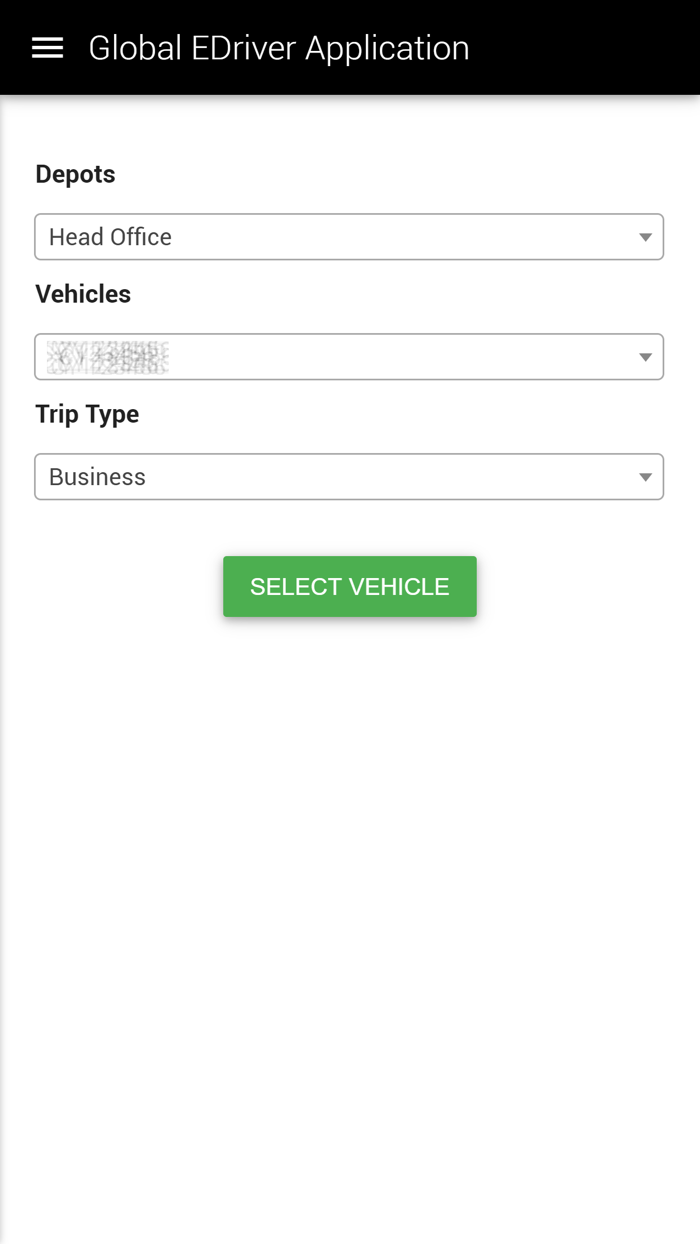The image size is (700, 1244).
Task: Click the dropdown arrow beside Head Office
Action: pos(645,237)
